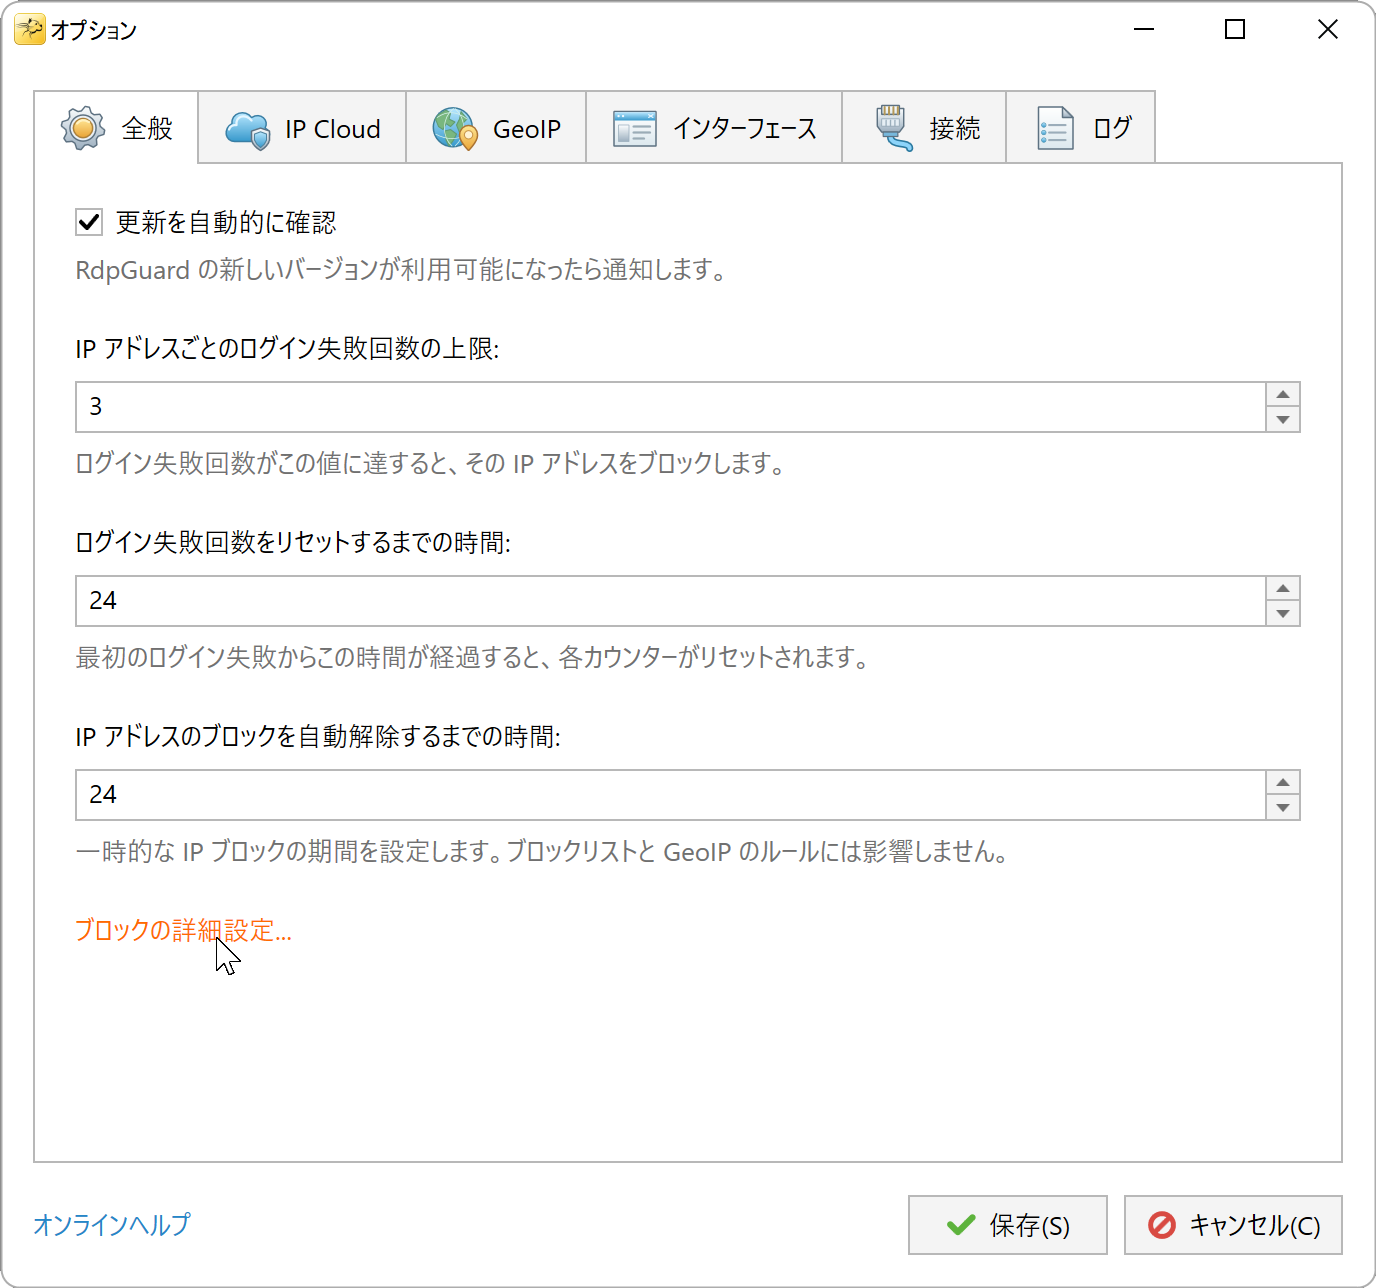
Task: Go to the 接続 tab
Action: (x=924, y=128)
